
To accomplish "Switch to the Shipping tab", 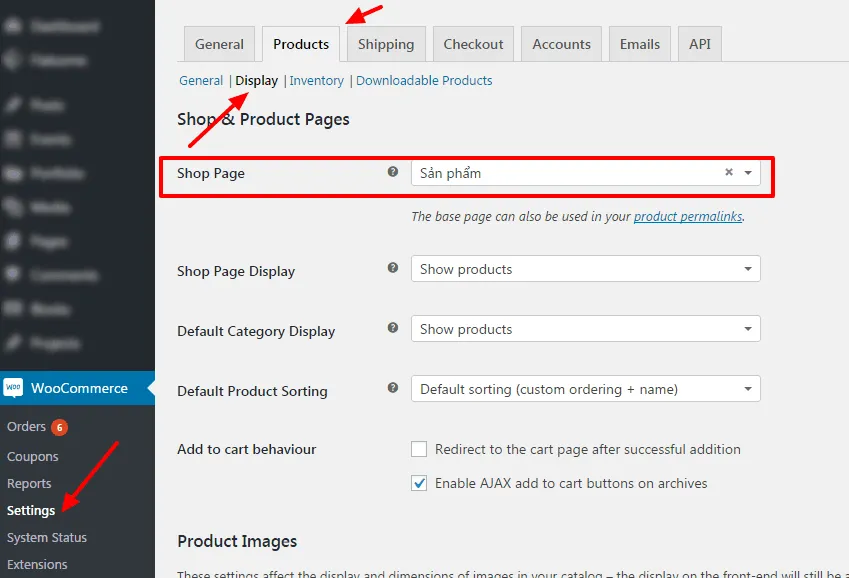I will pos(386,44).
